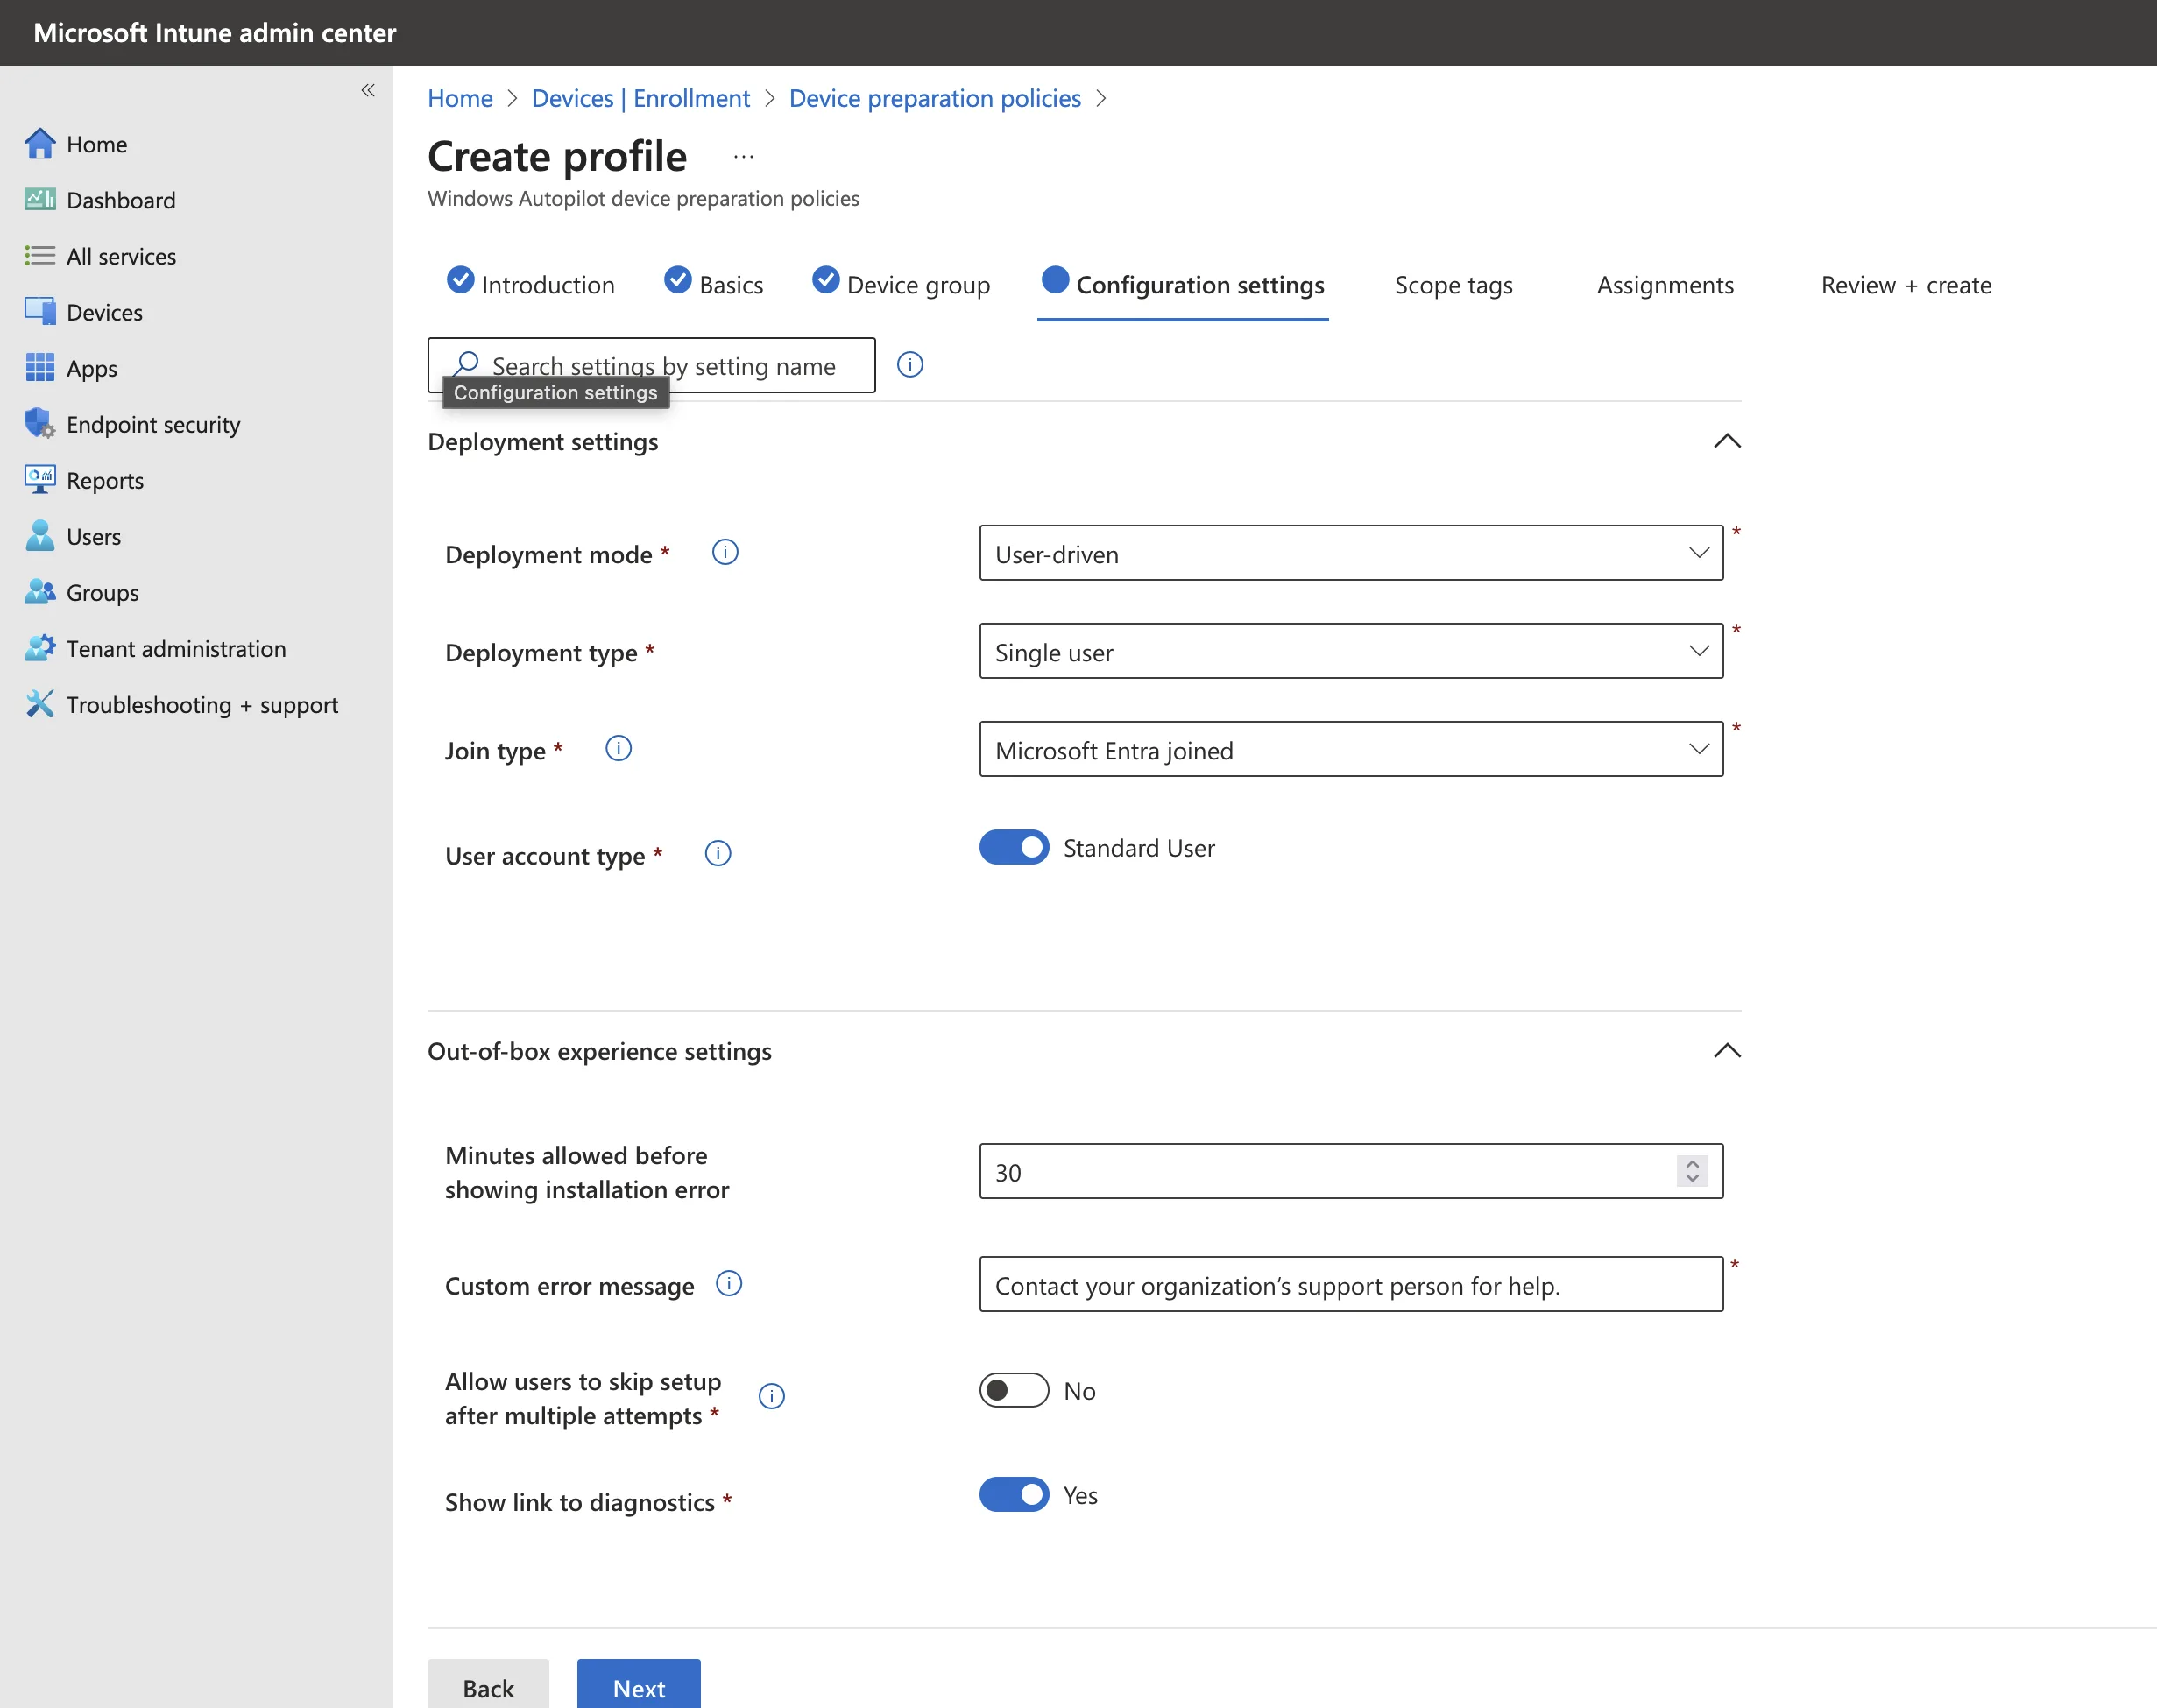Collapse the sidebar with double-chevron icon

click(368, 91)
